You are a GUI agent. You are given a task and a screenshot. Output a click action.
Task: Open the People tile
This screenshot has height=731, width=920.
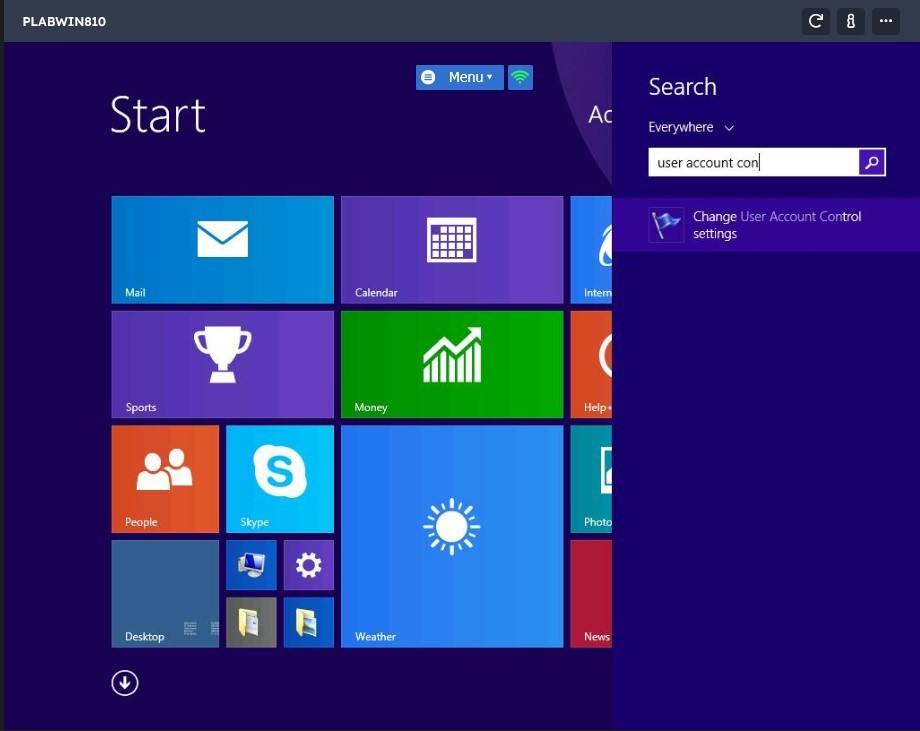pos(165,479)
